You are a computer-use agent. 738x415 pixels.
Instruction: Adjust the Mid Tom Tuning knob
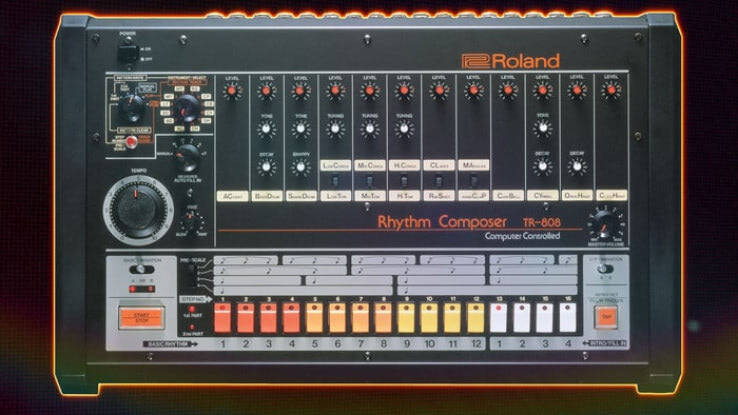tap(370, 128)
